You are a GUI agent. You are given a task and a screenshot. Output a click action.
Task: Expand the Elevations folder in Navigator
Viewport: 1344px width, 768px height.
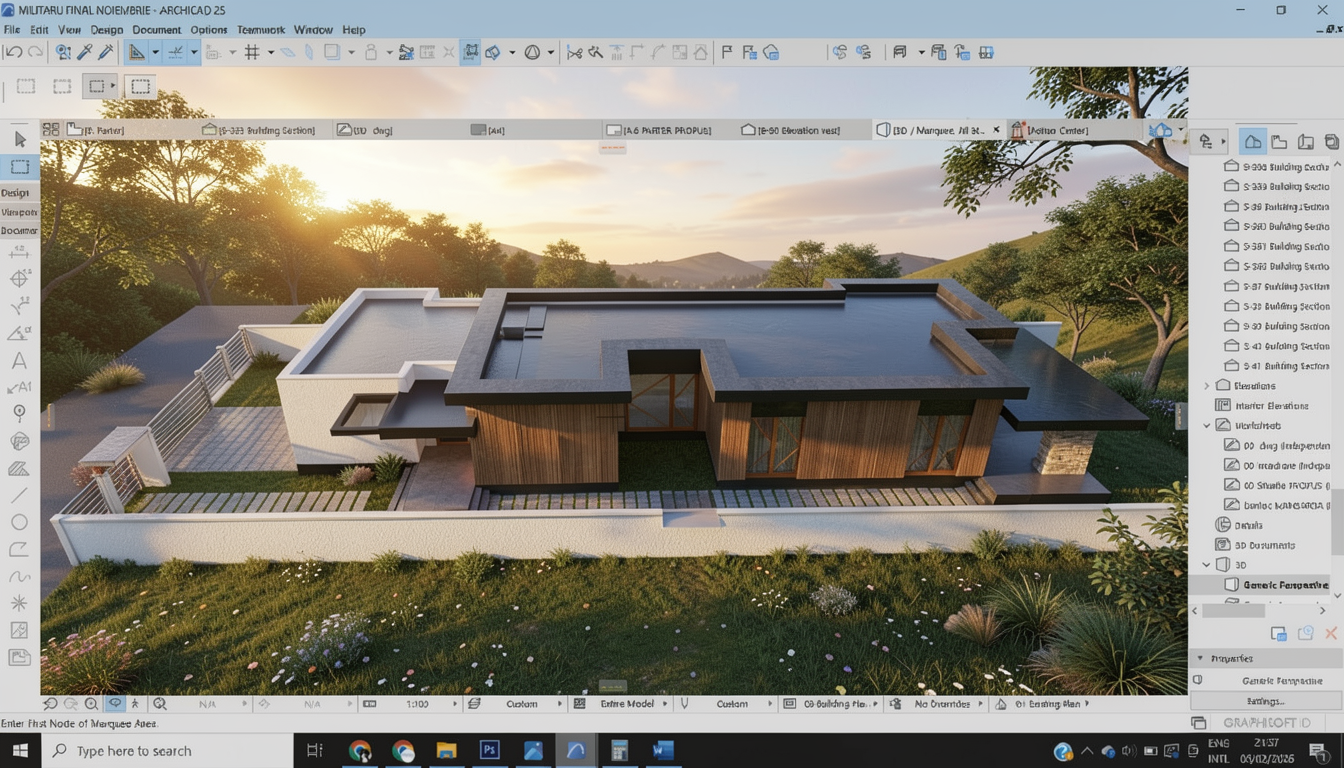(x=1207, y=386)
